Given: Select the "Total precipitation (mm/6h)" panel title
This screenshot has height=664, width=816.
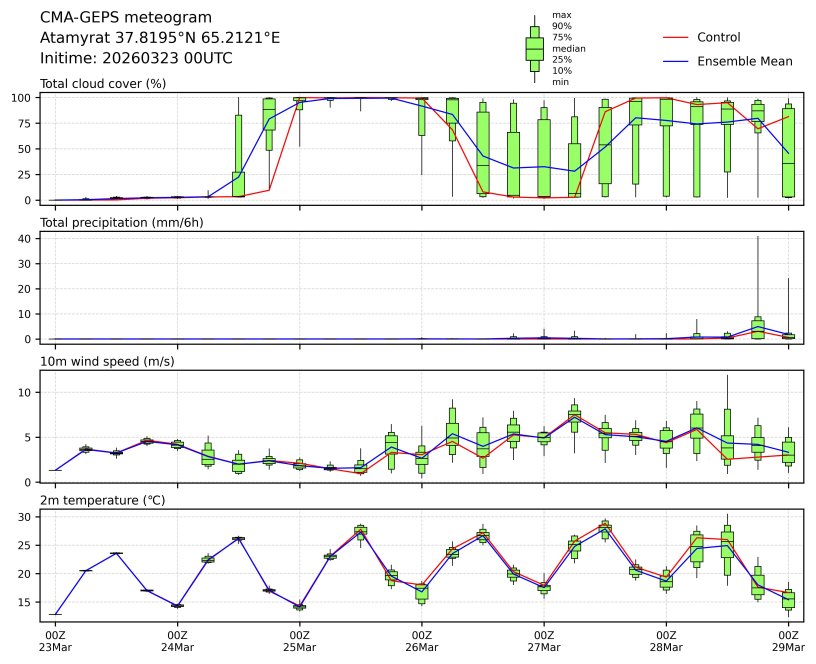Looking at the screenshot, I should (121, 222).
